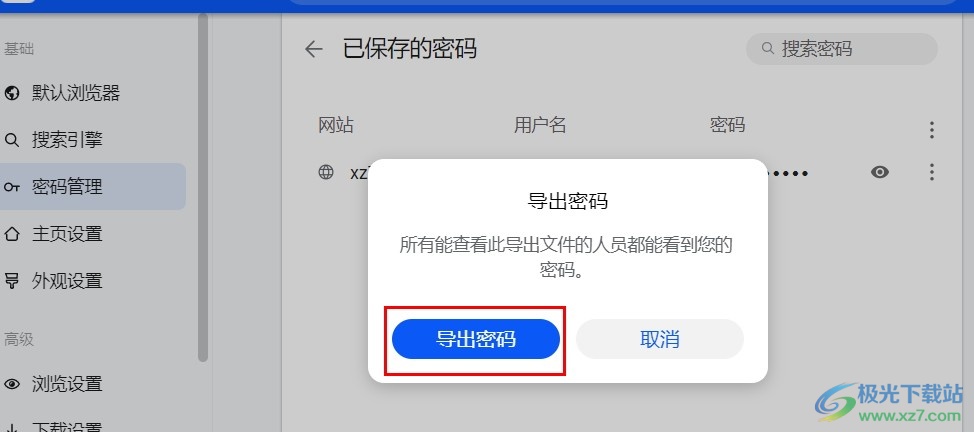Image resolution: width=974 pixels, height=432 pixels.
Task: Open more options in password list header
Action: point(931,129)
